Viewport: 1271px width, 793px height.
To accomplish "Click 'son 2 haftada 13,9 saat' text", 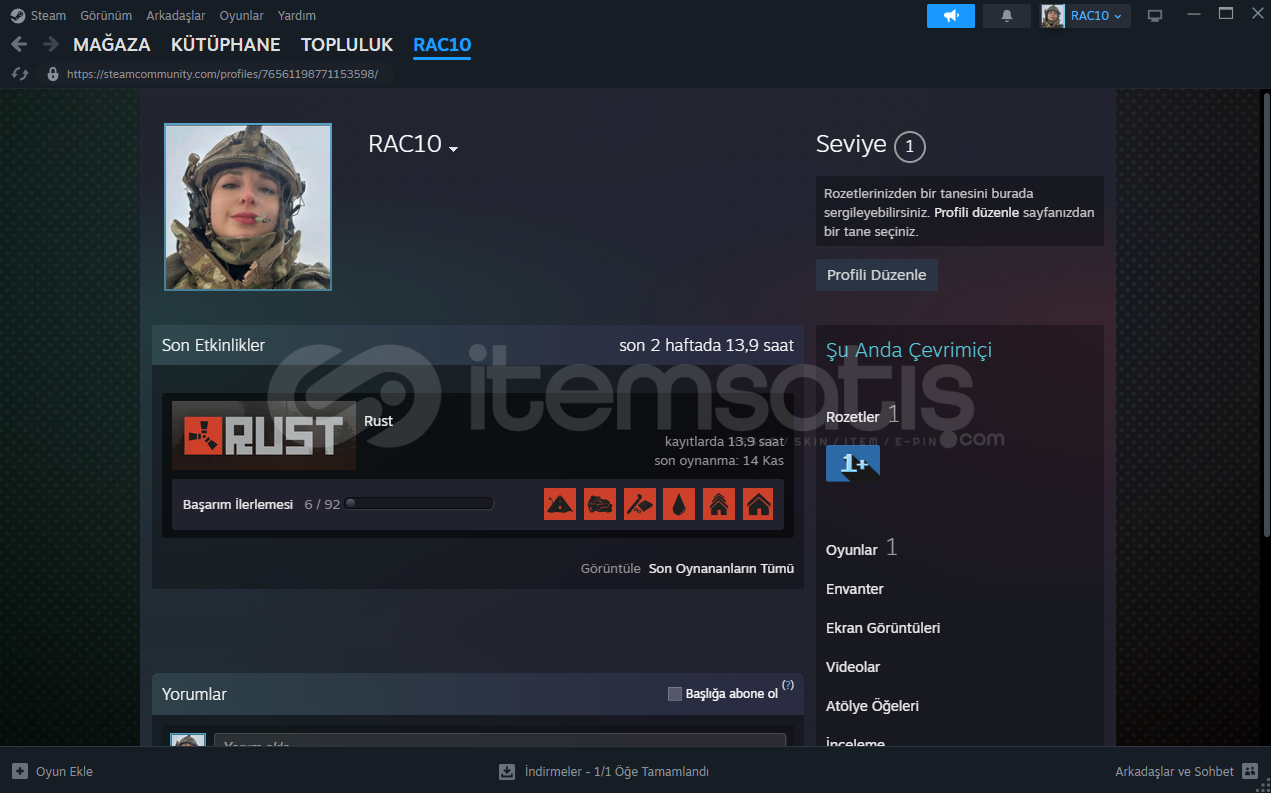I will point(706,345).
